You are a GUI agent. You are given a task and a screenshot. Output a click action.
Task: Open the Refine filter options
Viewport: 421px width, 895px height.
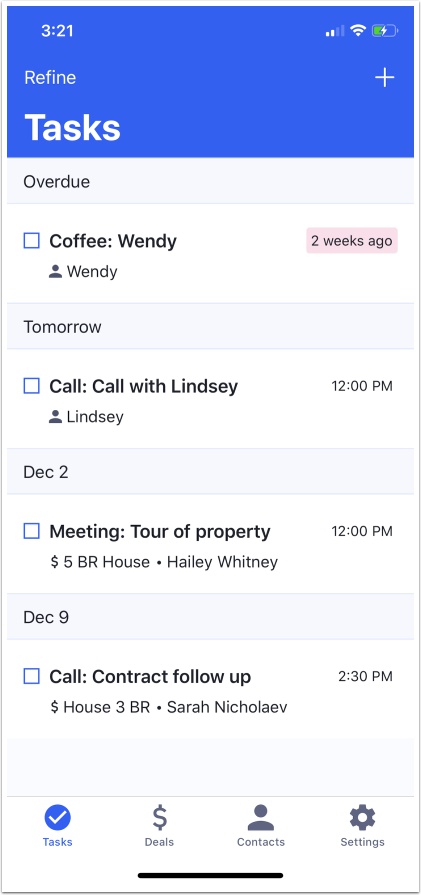(50, 78)
